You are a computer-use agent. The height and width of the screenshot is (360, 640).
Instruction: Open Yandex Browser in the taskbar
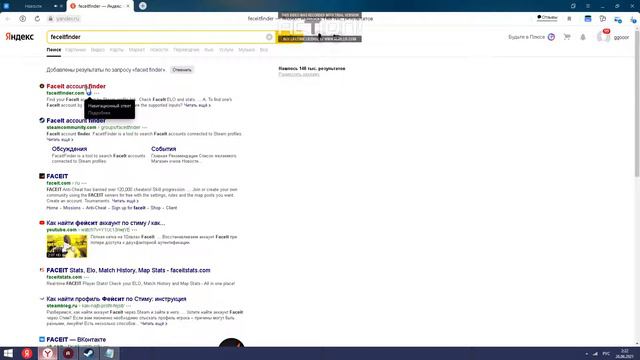click(48, 353)
